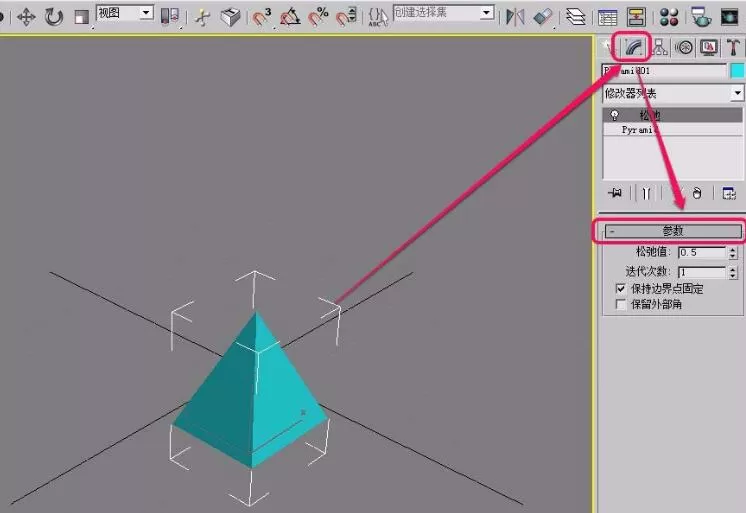Toggle the Spinner Snap icon
Screen dimensions: 746x513
point(346,17)
